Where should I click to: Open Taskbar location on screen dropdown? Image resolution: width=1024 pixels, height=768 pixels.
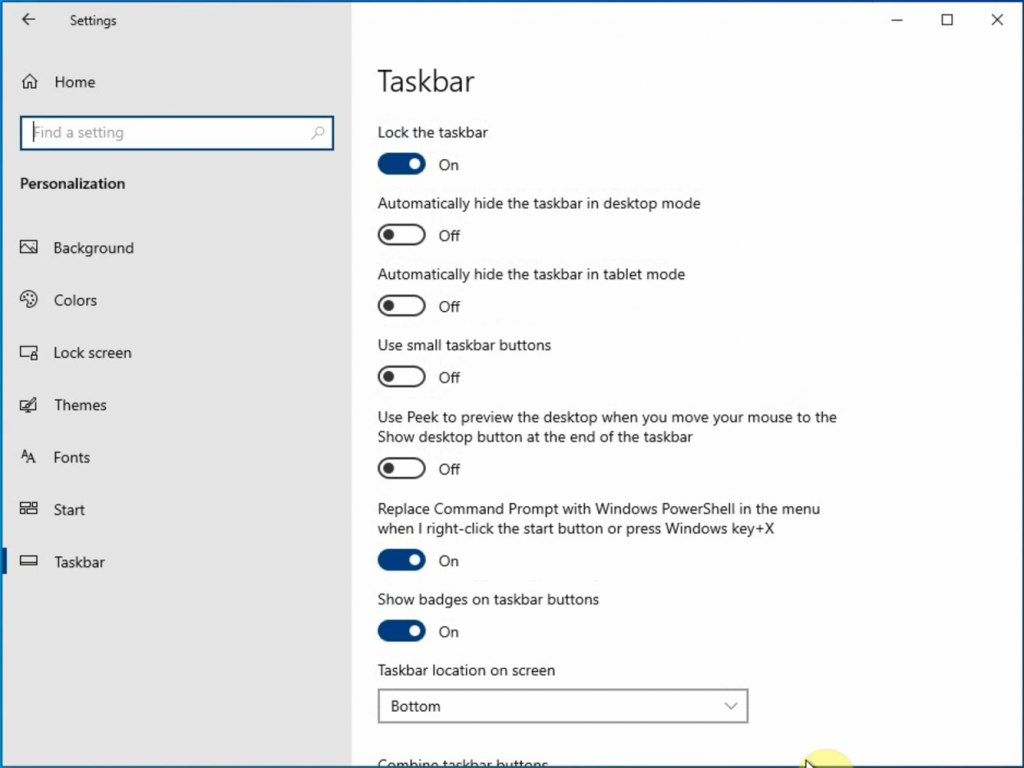pyautogui.click(x=563, y=706)
